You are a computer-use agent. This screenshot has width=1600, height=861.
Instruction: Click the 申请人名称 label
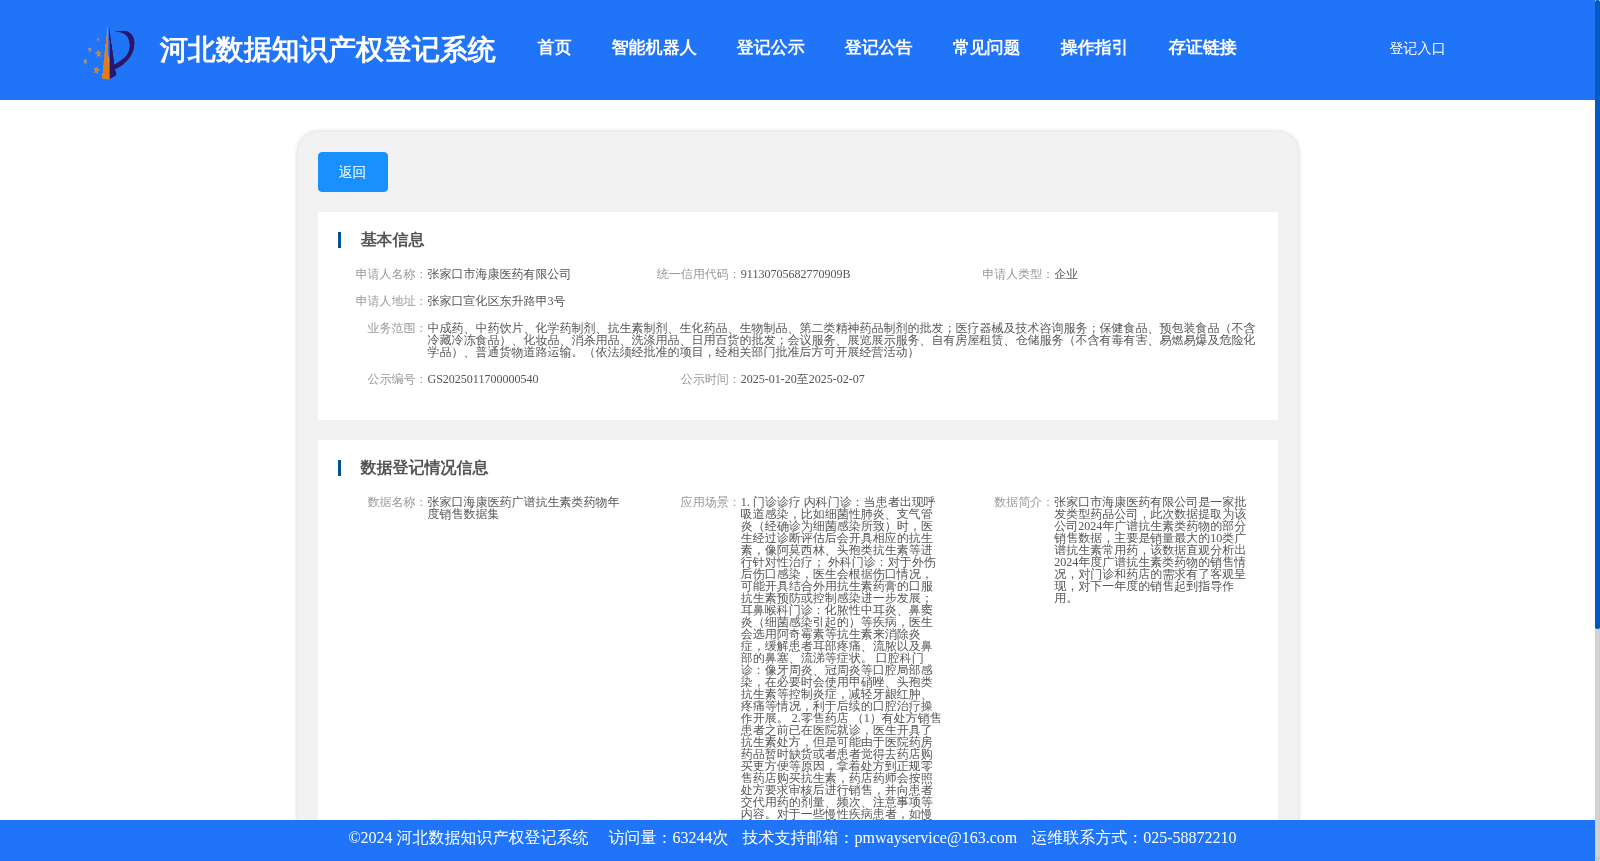pos(389,274)
